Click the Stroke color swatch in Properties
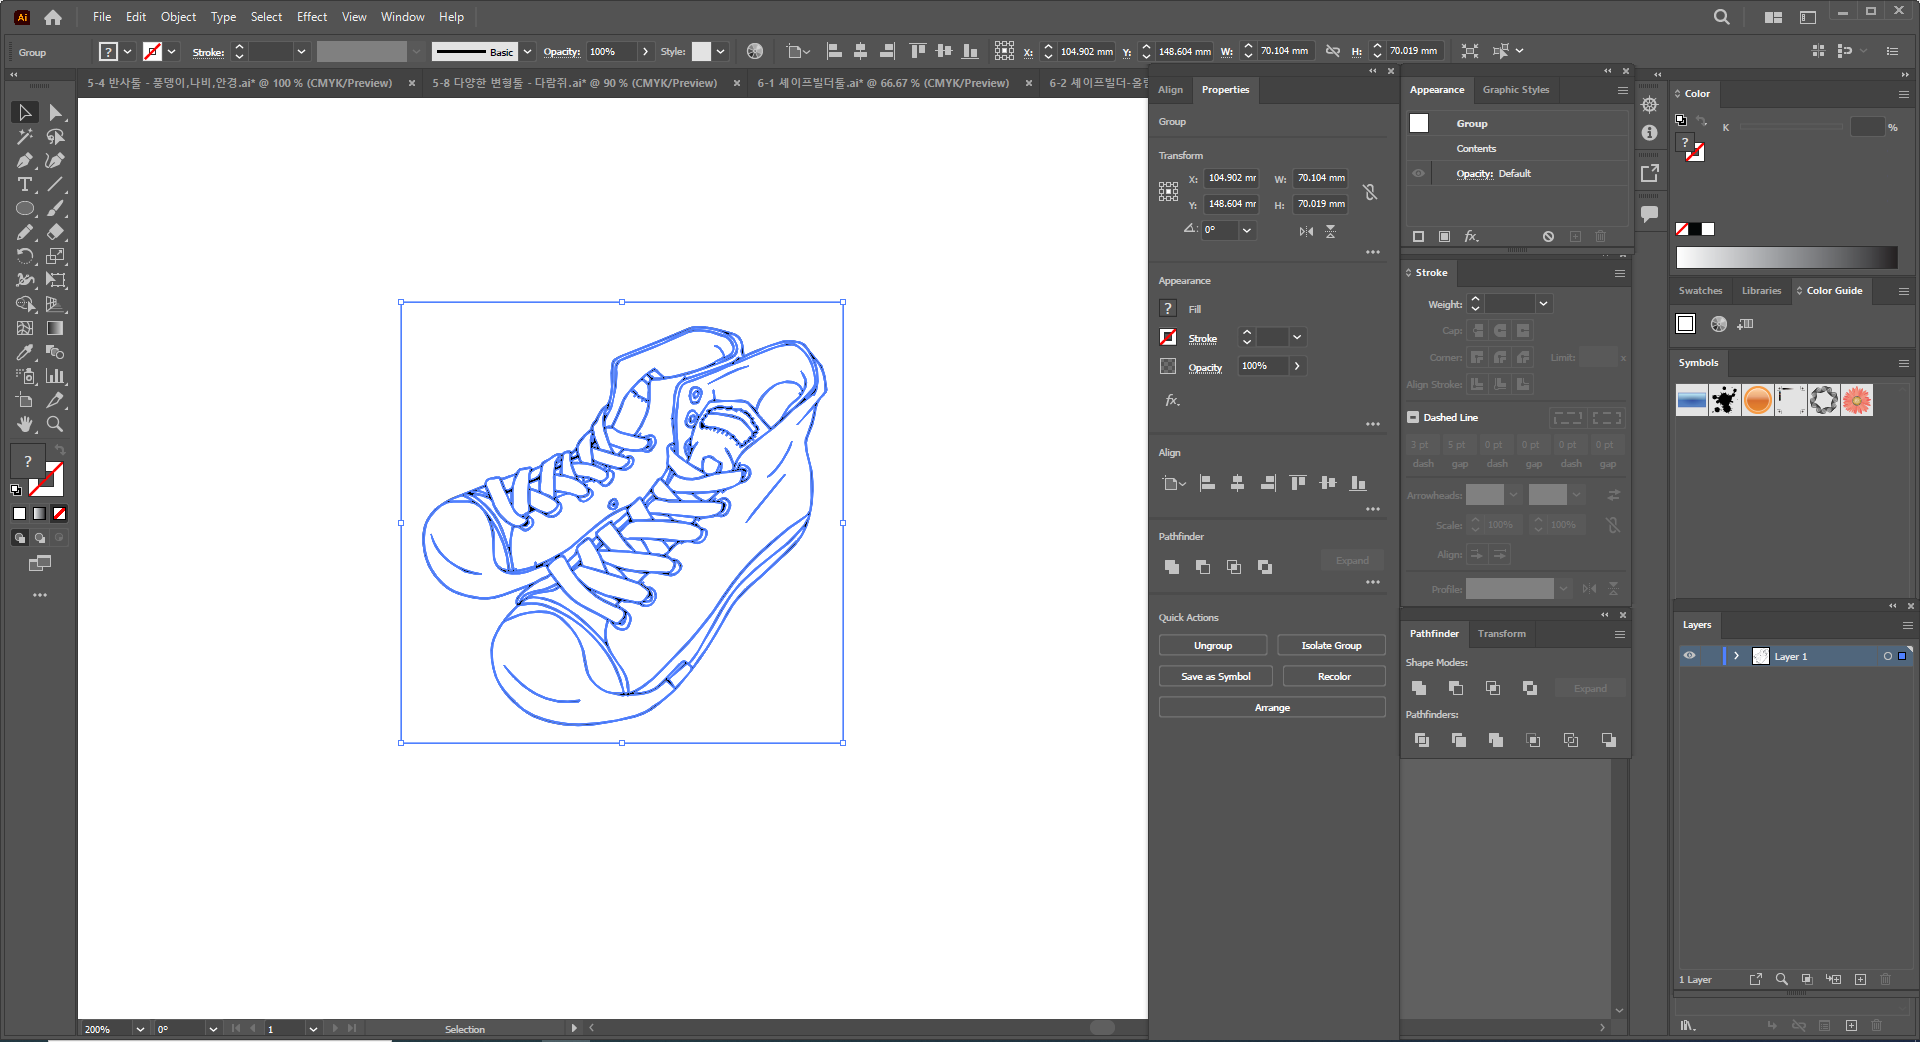 tap(1168, 338)
